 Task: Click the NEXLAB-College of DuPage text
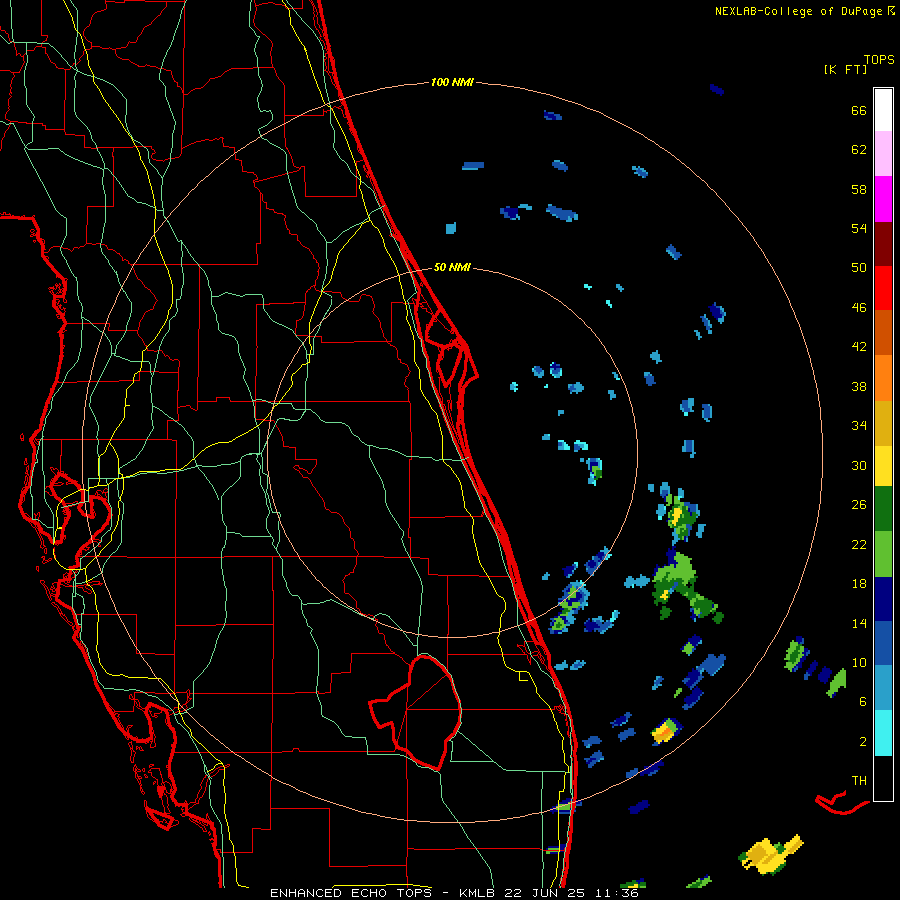click(800, 11)
